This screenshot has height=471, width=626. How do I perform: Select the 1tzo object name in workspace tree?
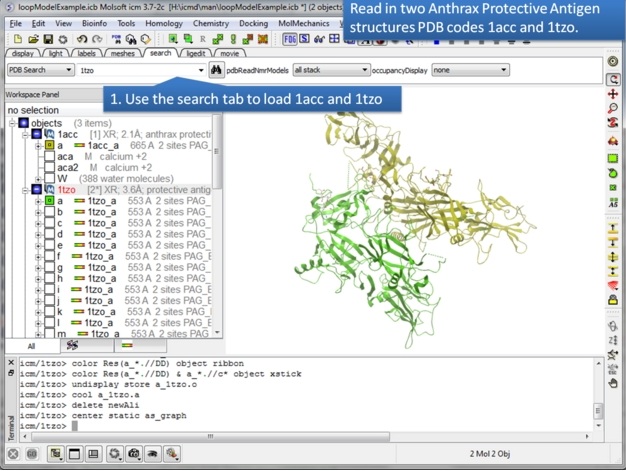point(66,190)
